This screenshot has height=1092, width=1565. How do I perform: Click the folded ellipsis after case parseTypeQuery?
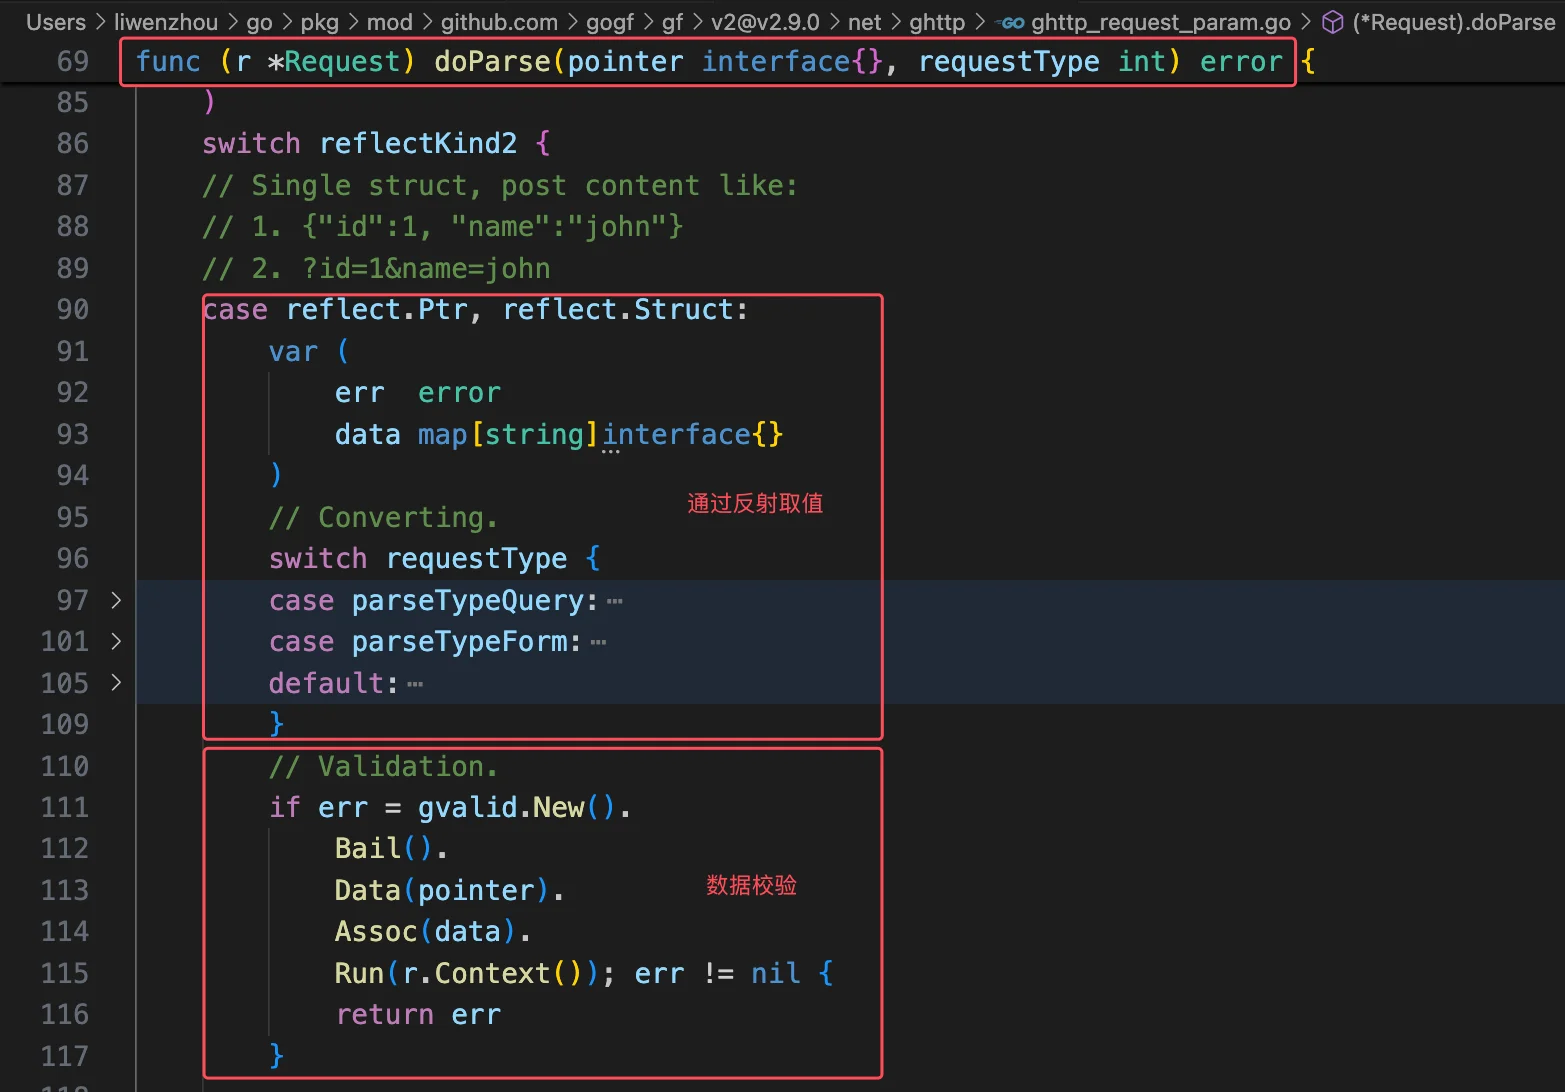click(615, 601)
